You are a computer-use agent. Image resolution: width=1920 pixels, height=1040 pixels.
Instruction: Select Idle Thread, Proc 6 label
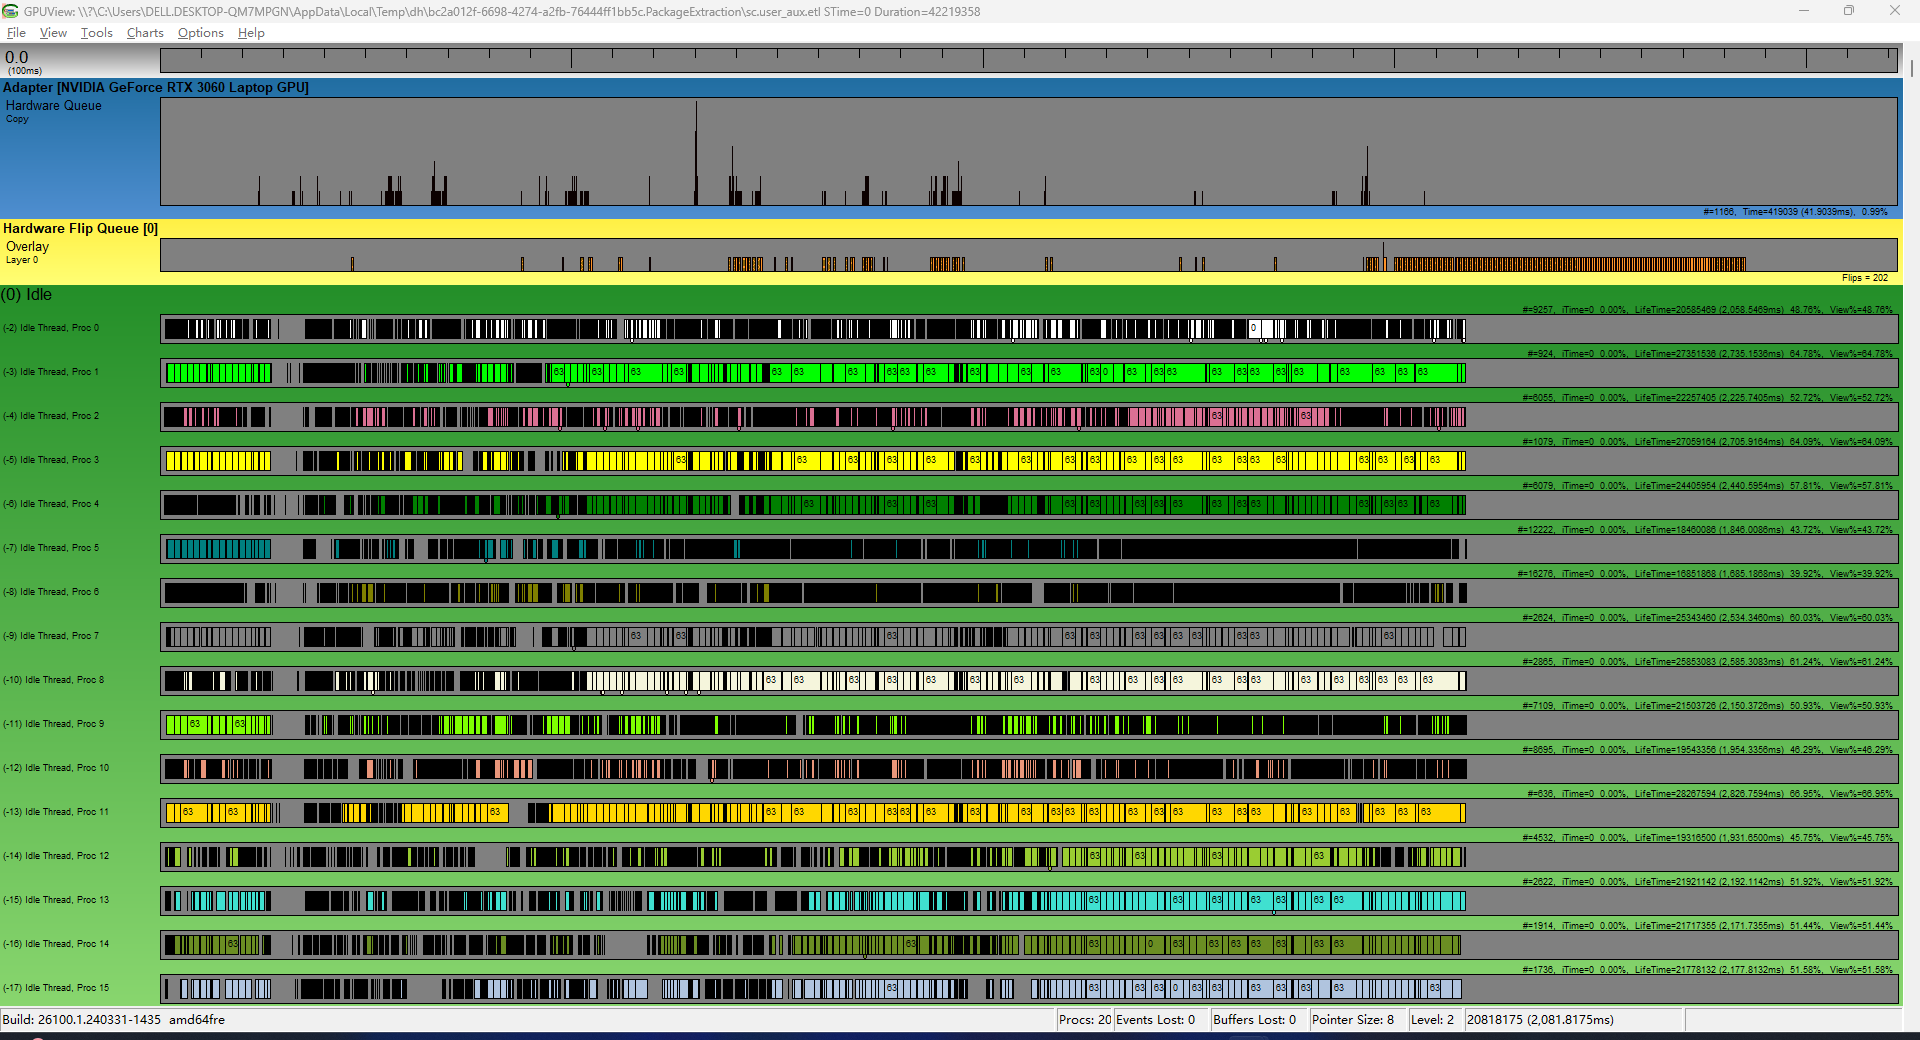tap(51, 592)
